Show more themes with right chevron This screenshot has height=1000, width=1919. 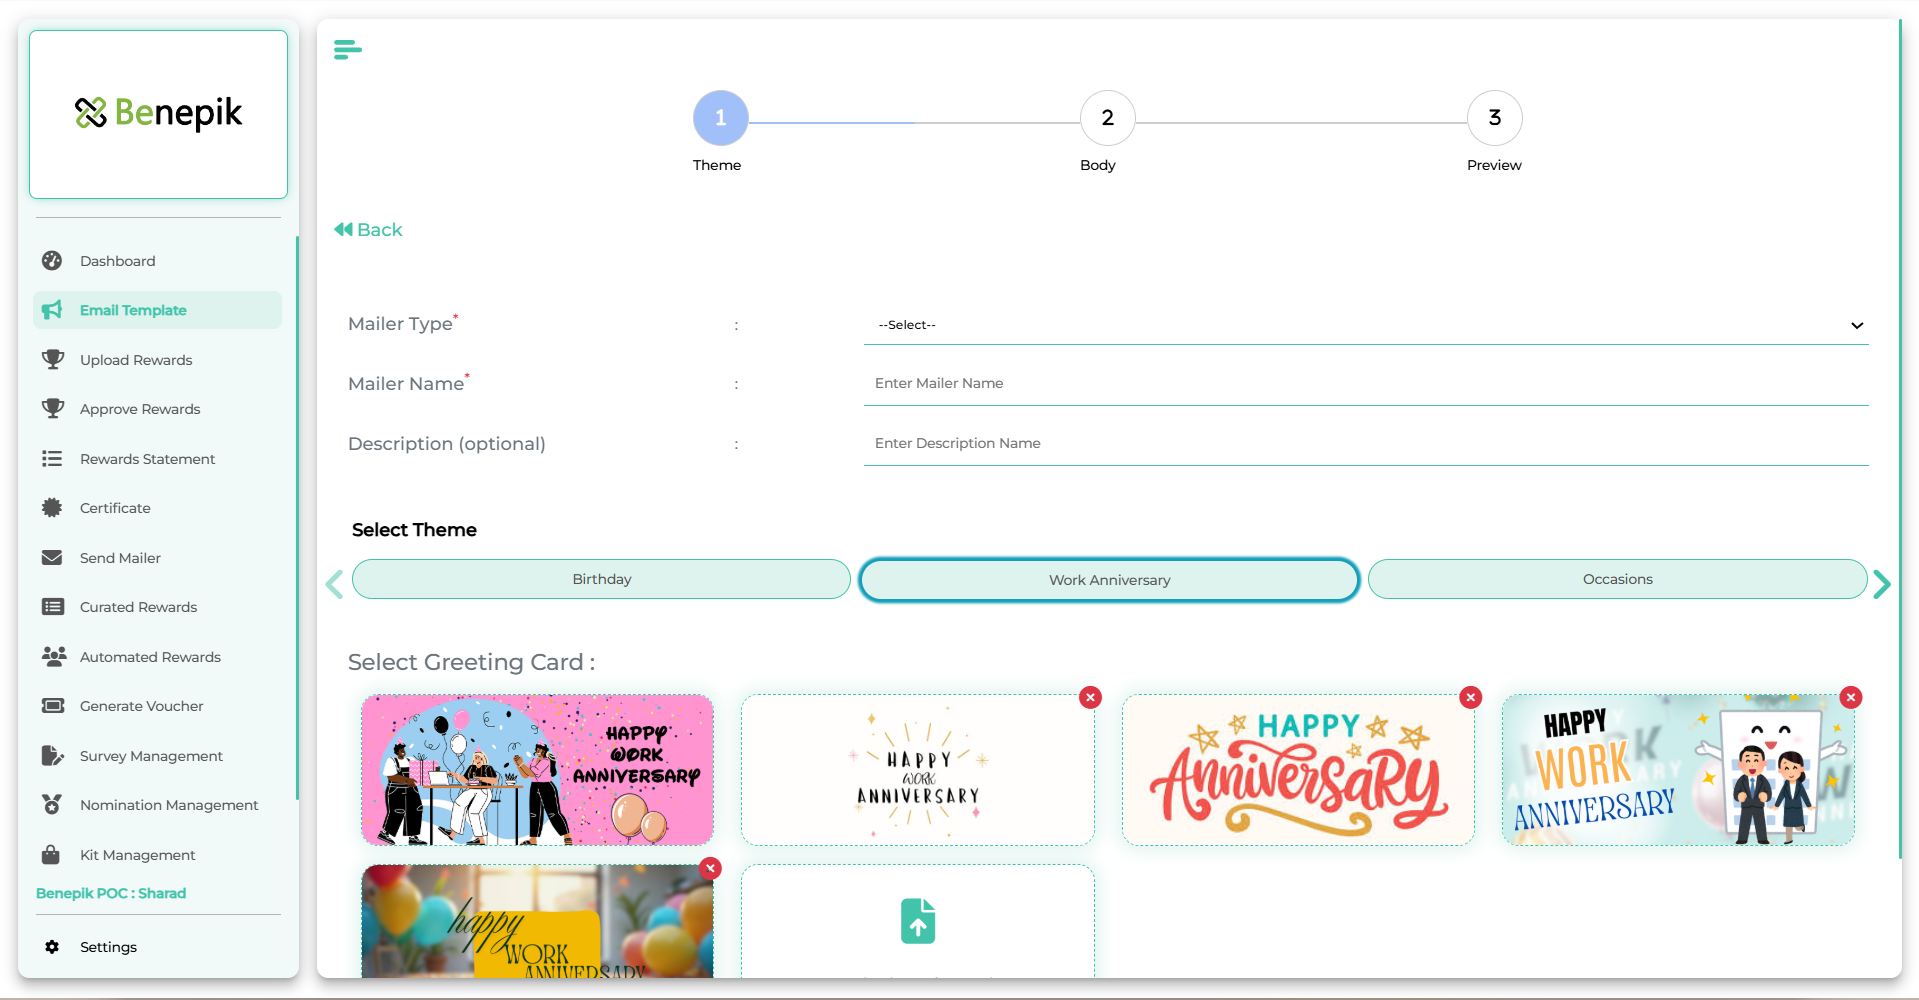pos(1882,584)
